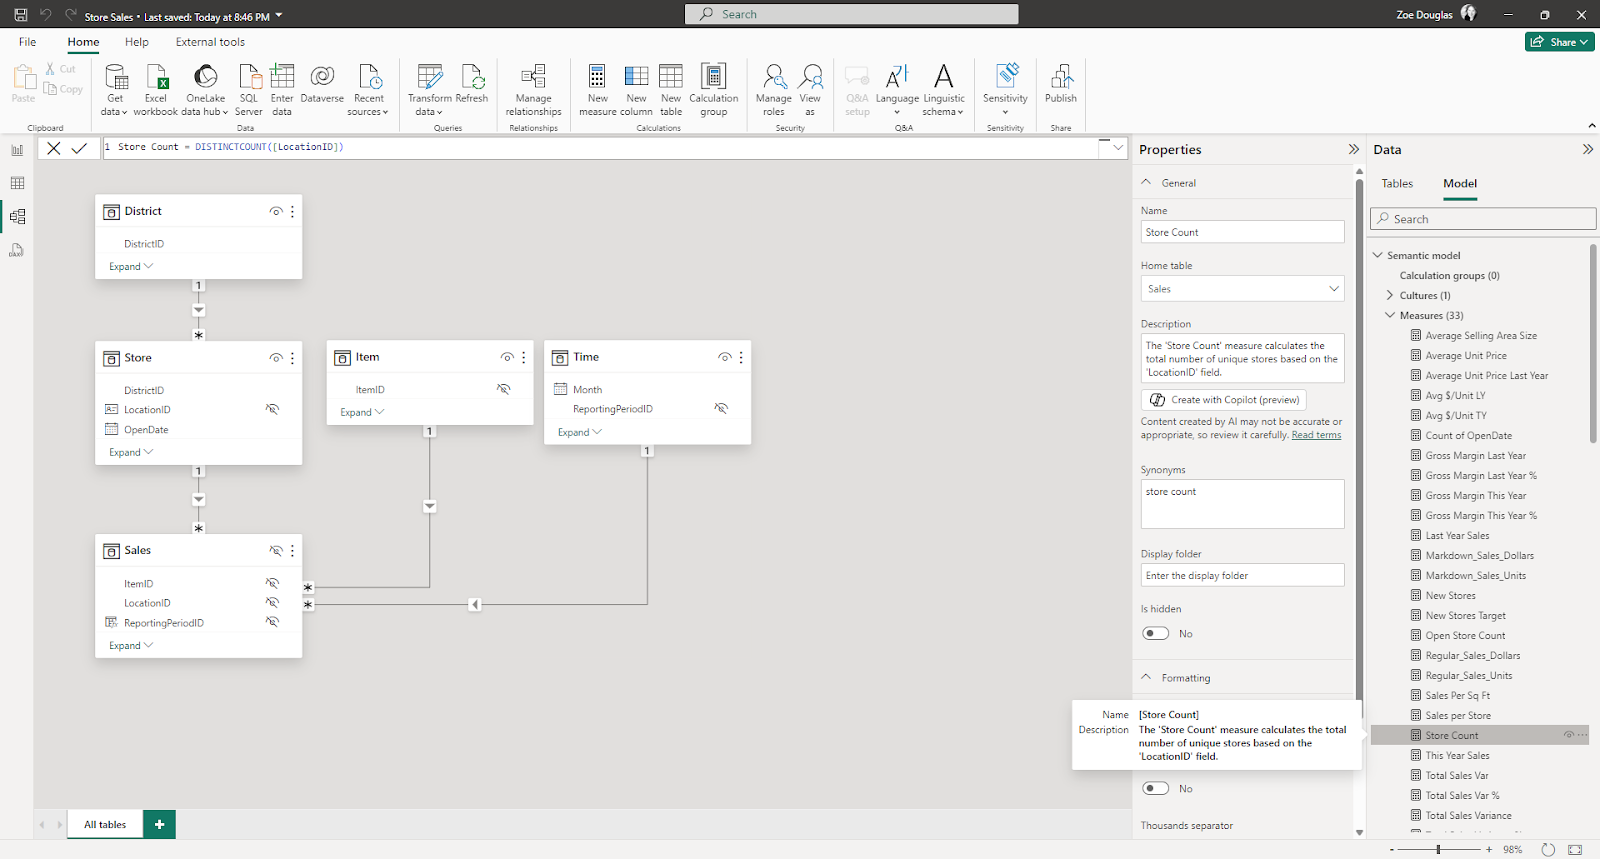Open OneLake data hub
Viewport: 1600px width, 859px height.
pyautogui.click(x=205, y=90)
